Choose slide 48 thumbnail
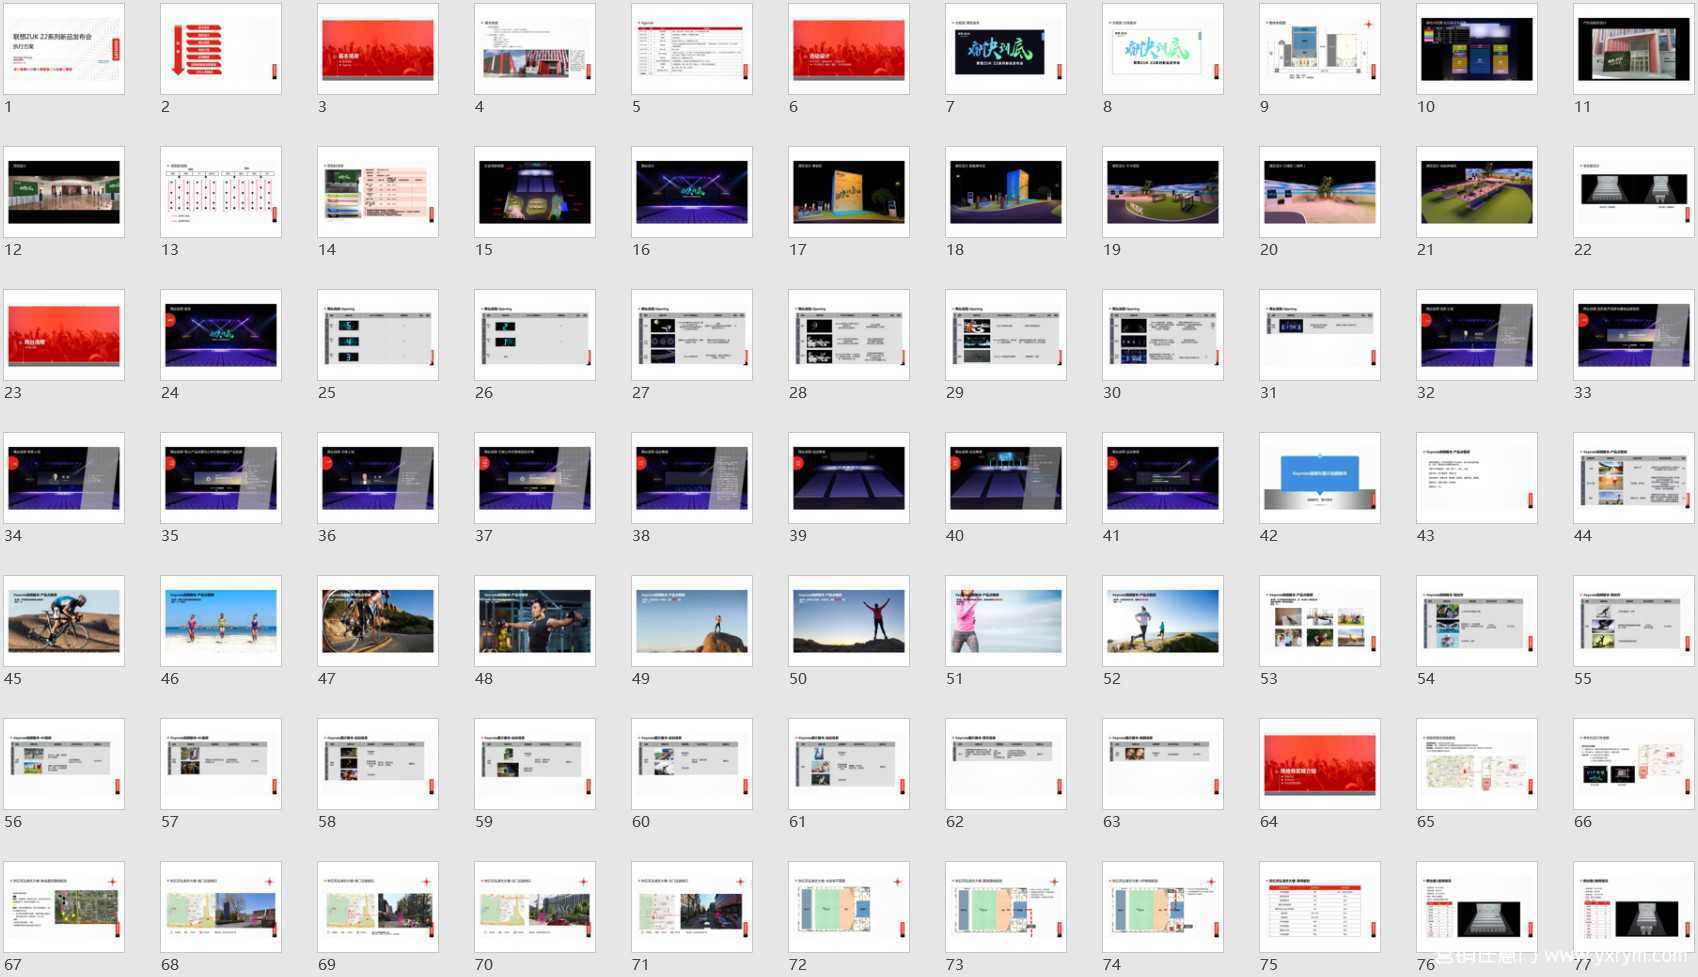This screenshot has width=1698, height=977. (x=535, y=621)
